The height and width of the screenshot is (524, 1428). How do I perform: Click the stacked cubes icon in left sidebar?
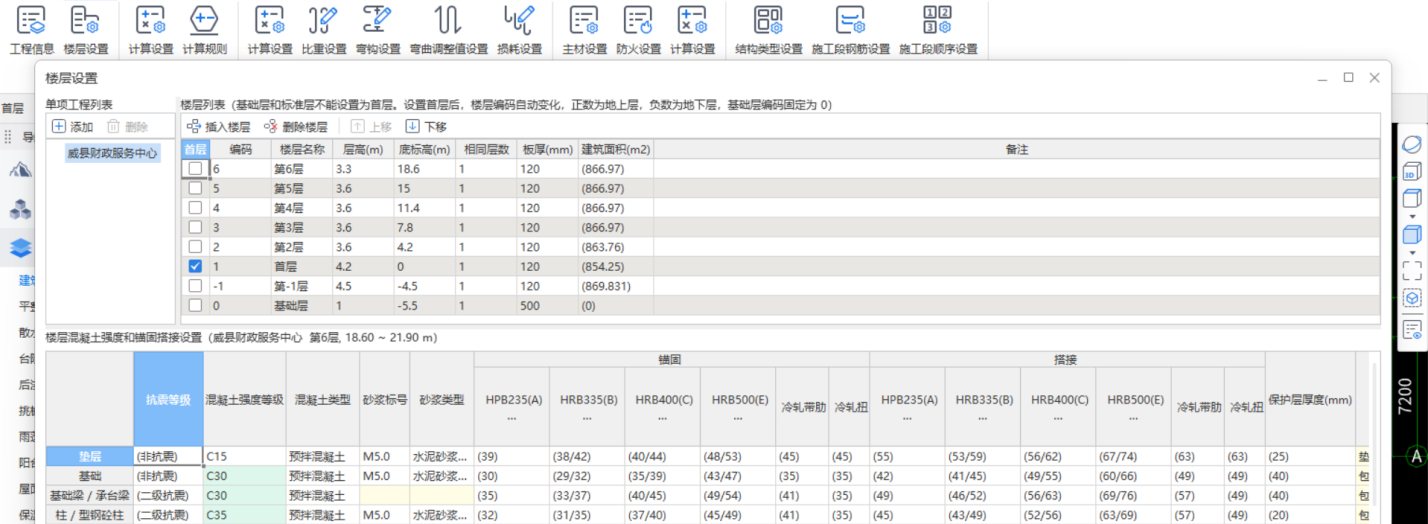point(21,209)
